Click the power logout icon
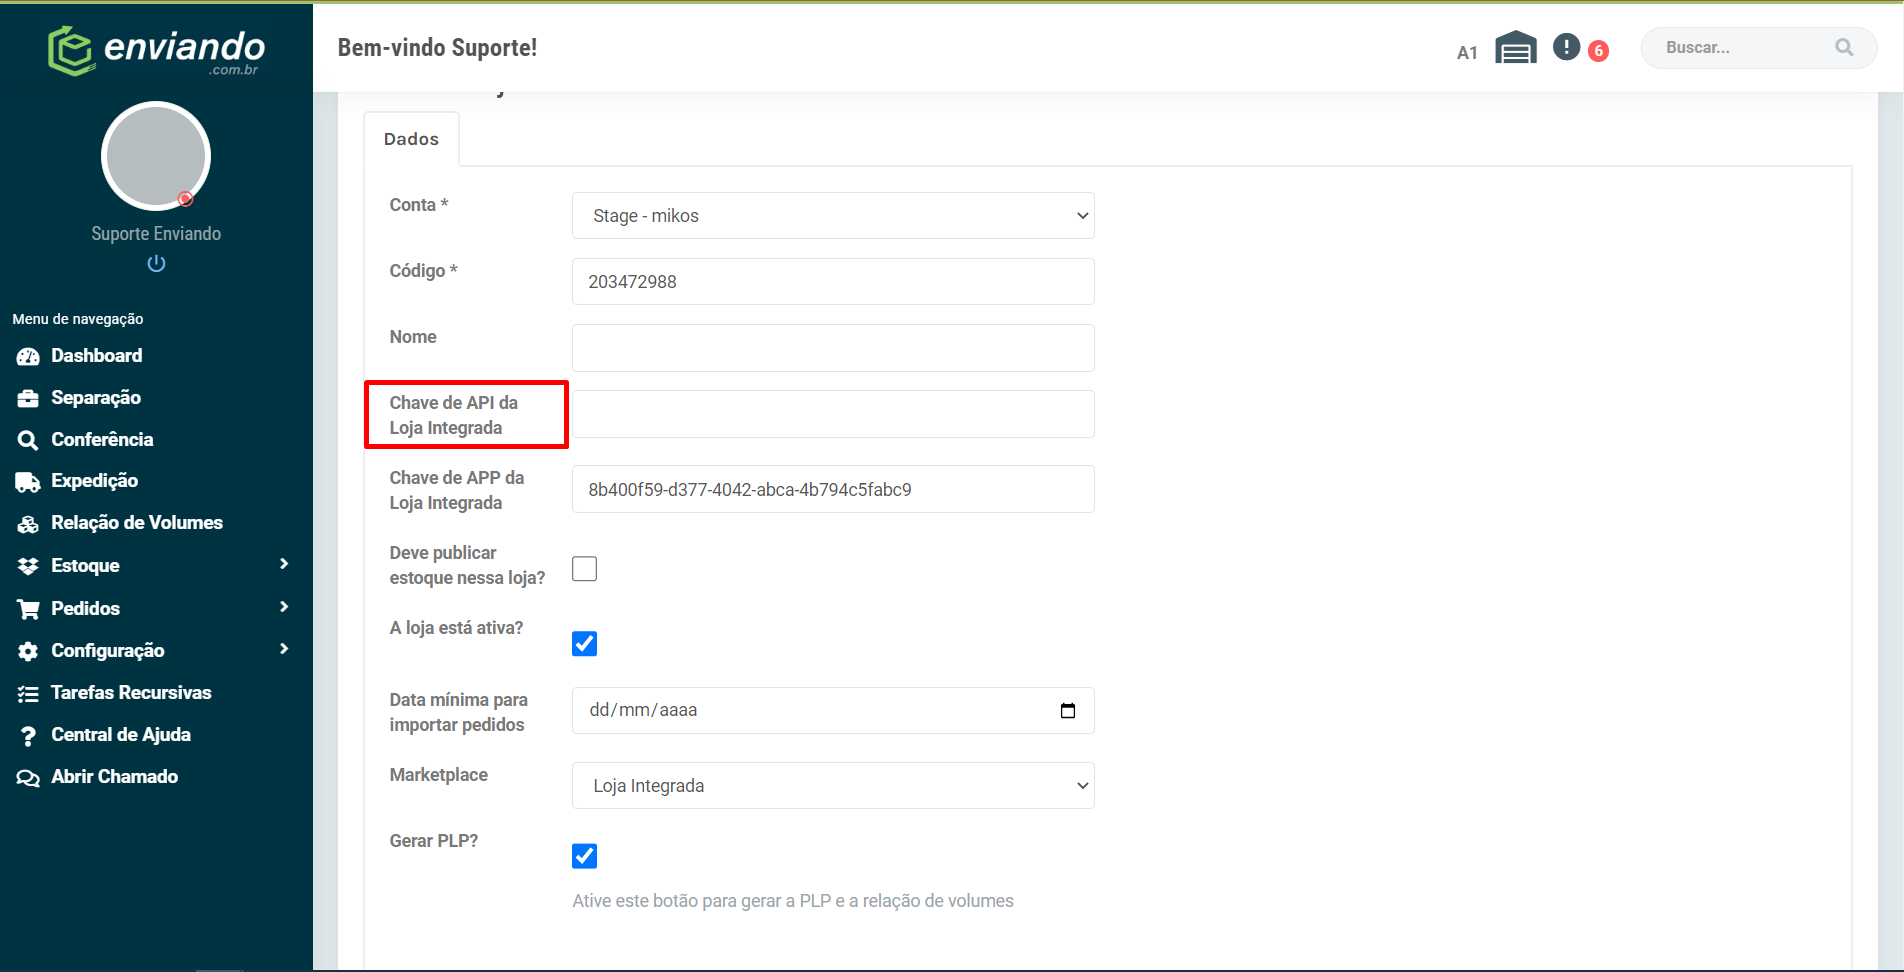Screen dimensions: 1904x972 coord(156,263)
